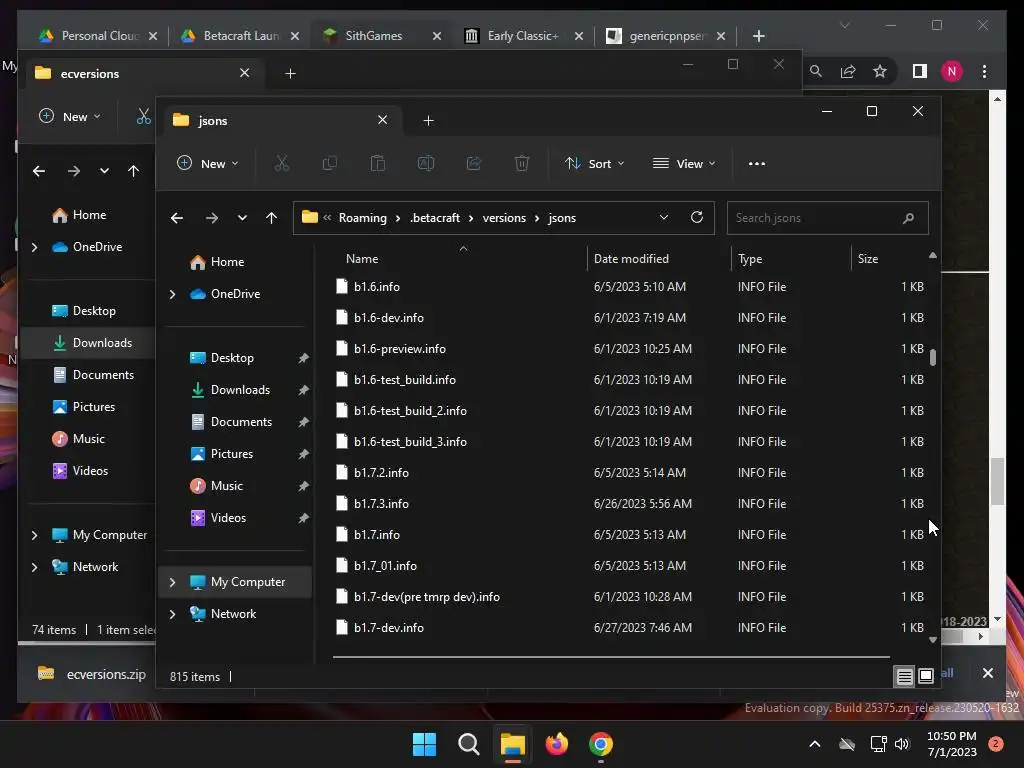Open recent locations dropdown in jsons window
Image resolution: width=1024 pixels, height=768 pixels.
coord(242,218)
